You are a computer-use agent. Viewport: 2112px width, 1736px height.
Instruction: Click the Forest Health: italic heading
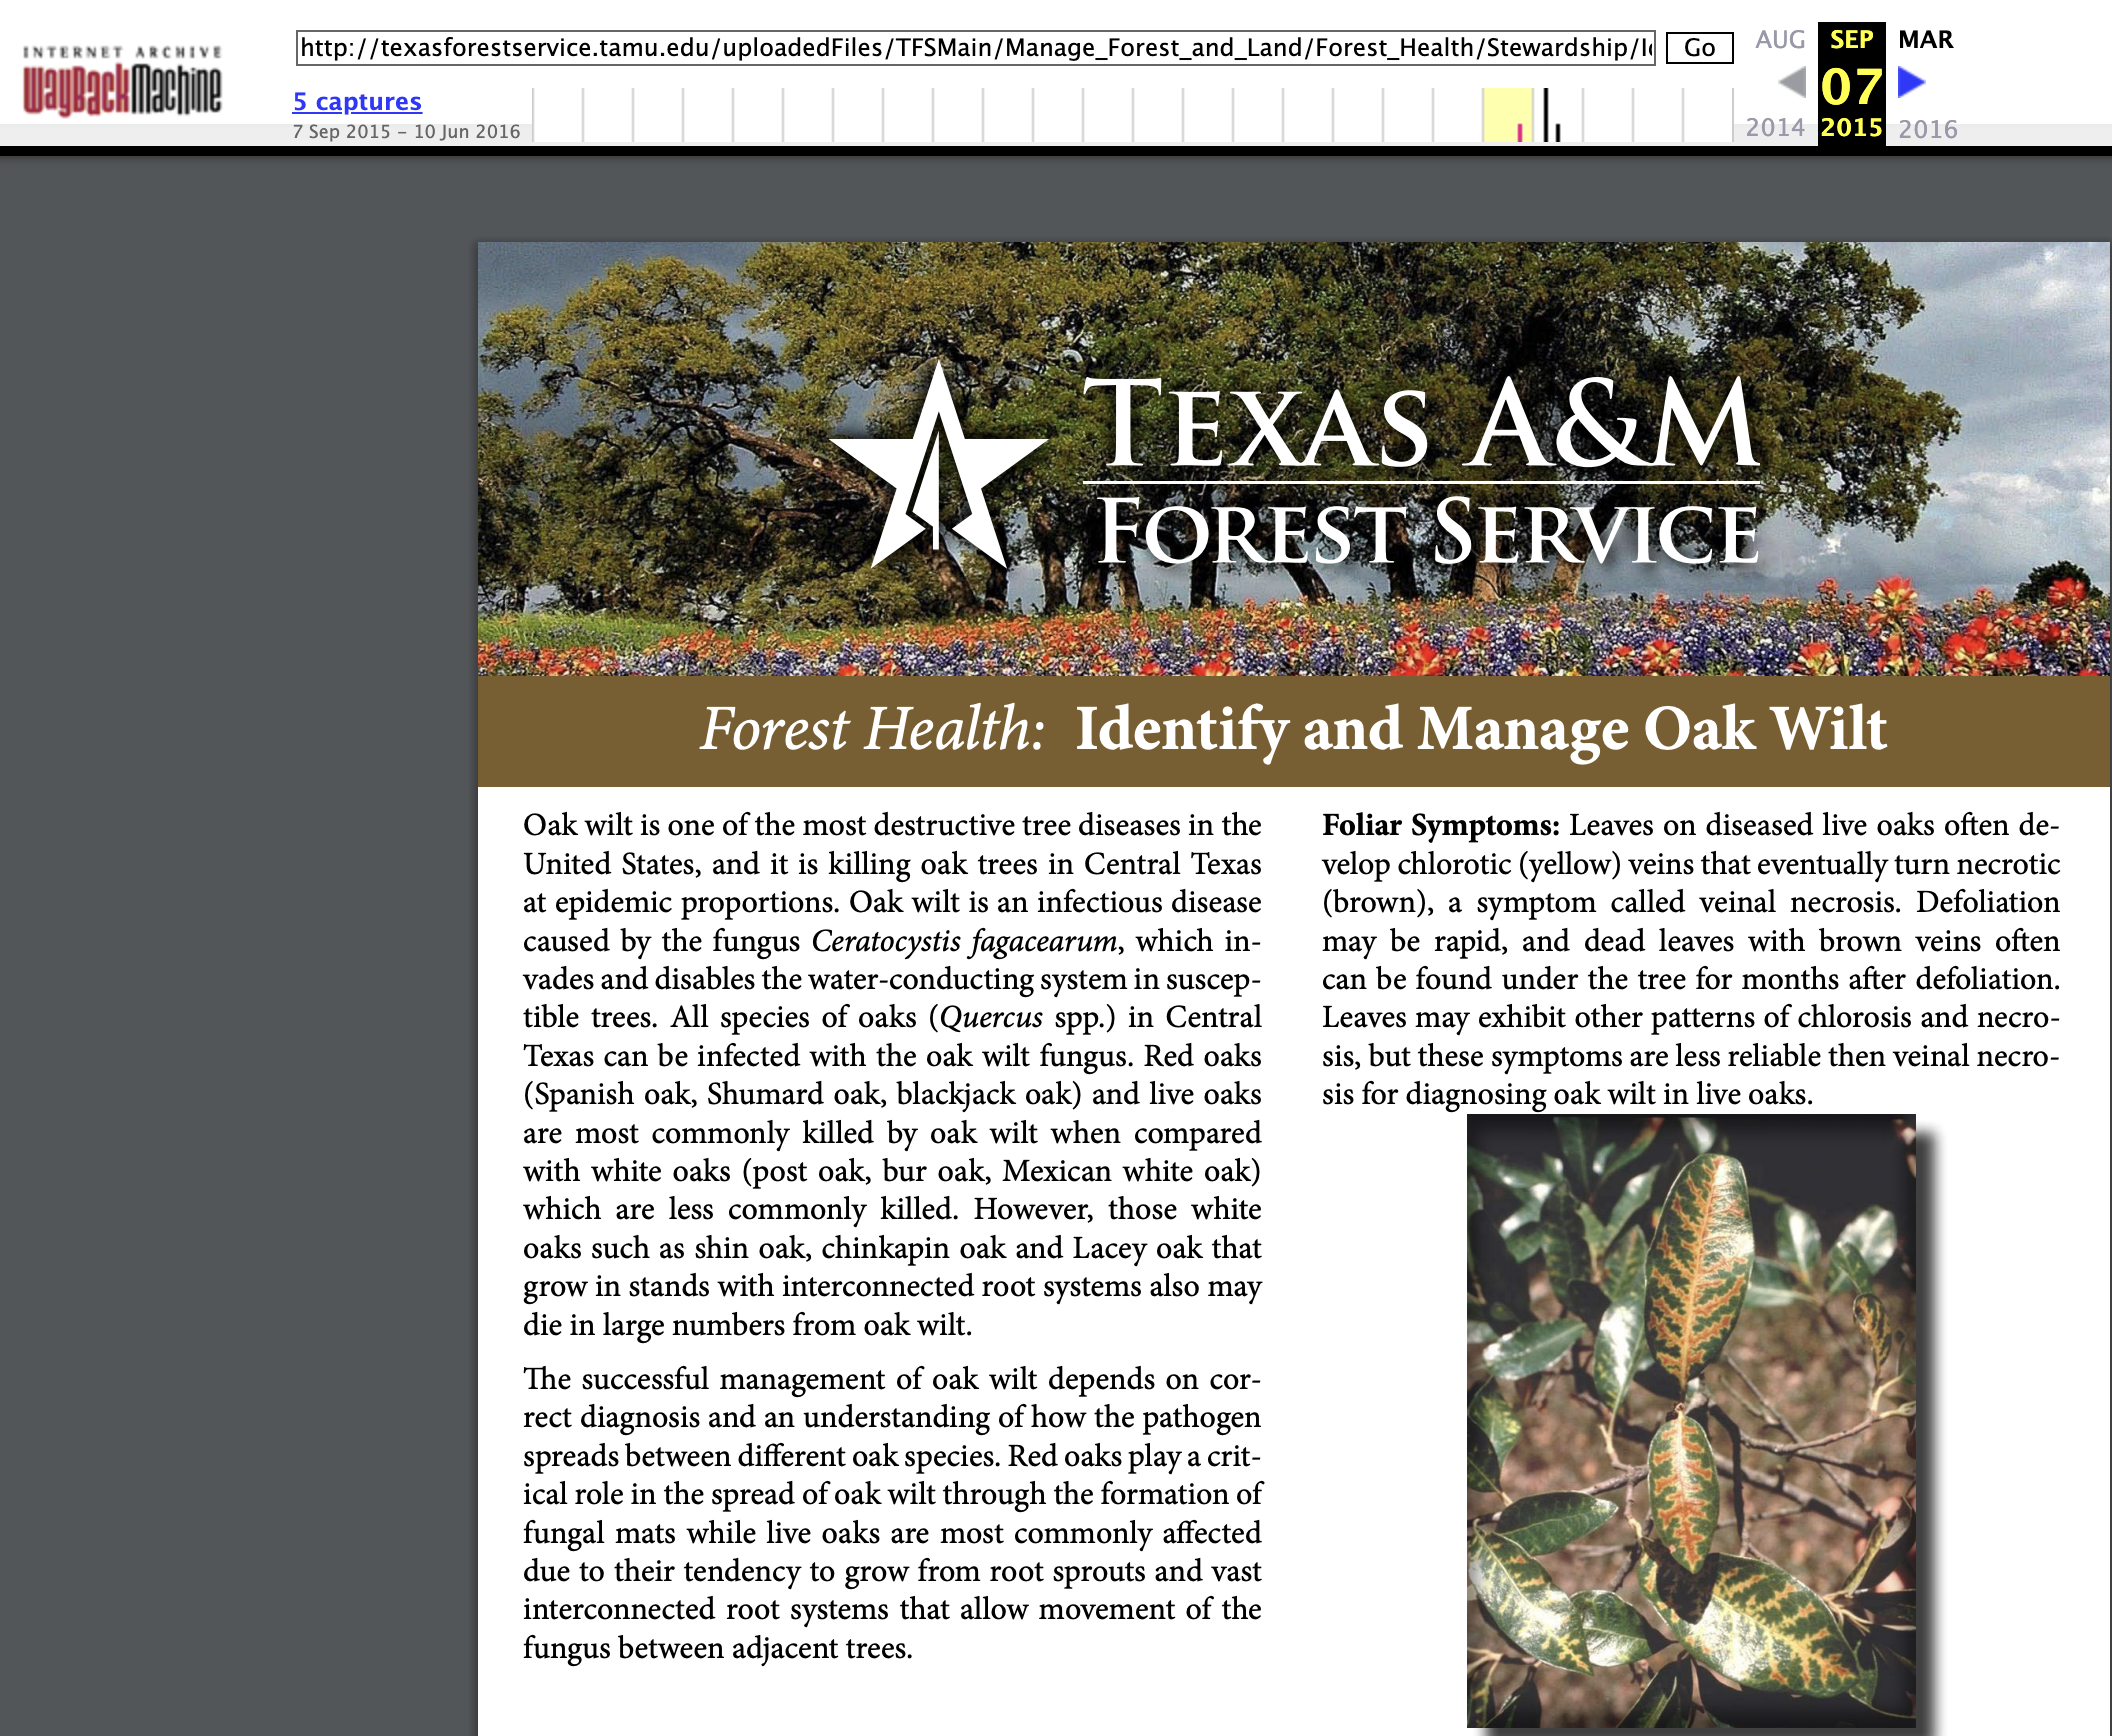click(872, 728)
